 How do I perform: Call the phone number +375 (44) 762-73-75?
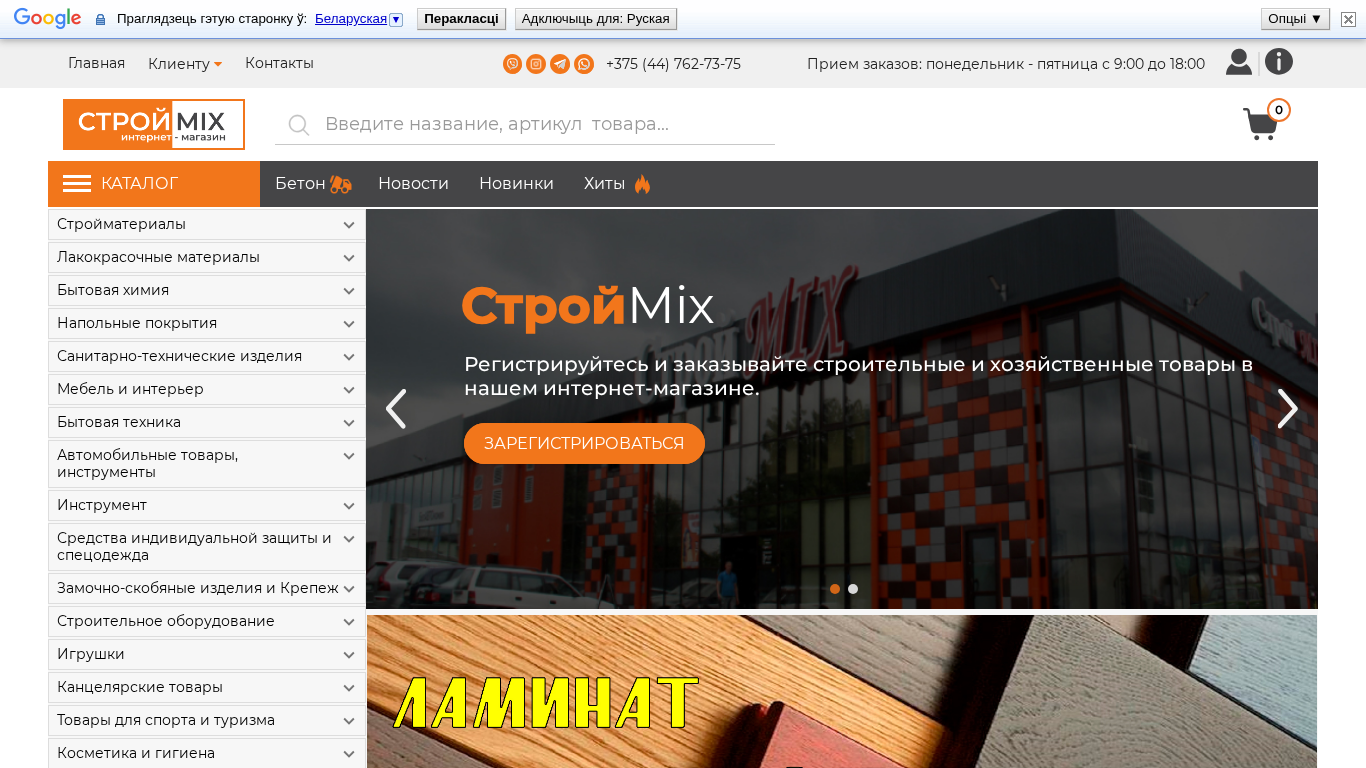(673, 64)
